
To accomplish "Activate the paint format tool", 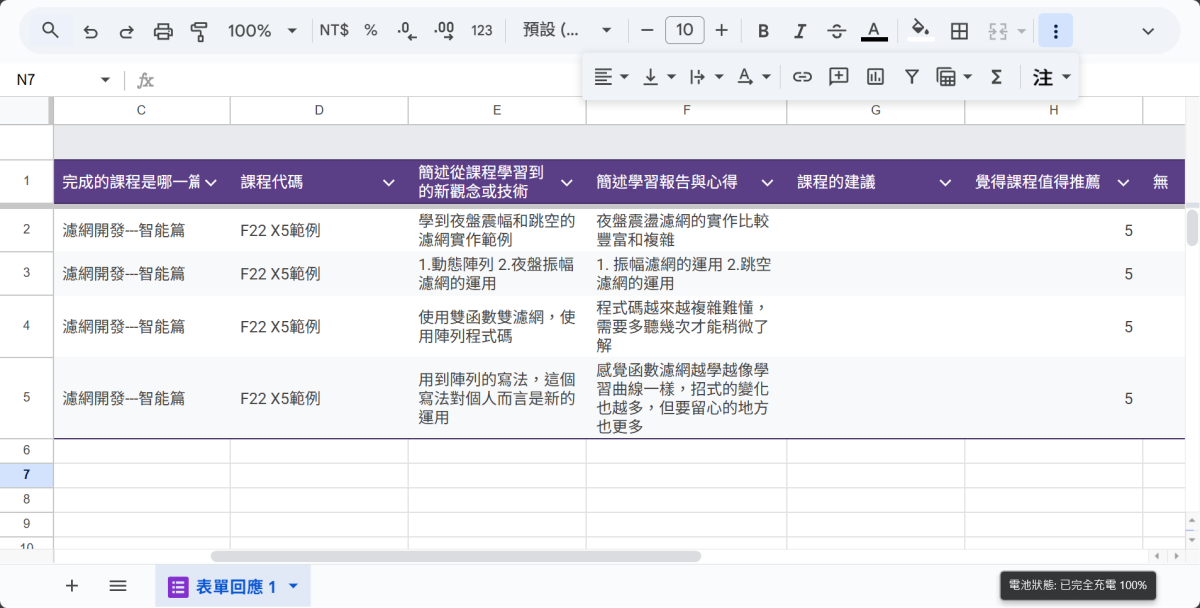I will pos(199,31).
